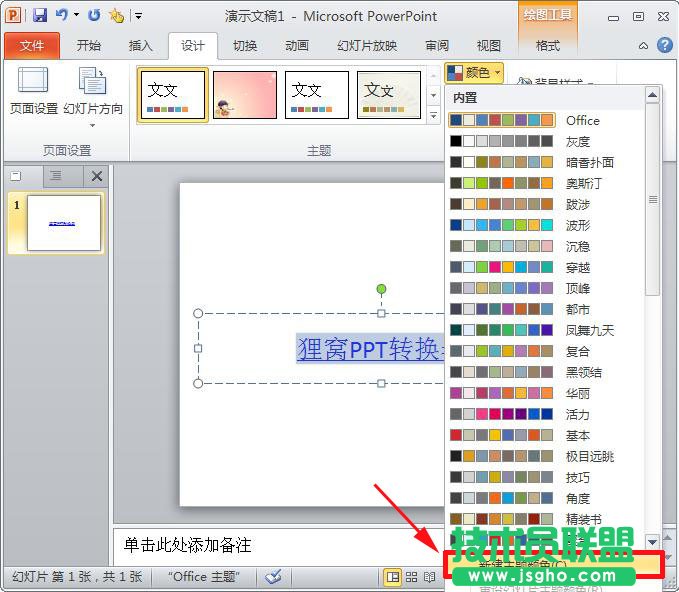Open the Undo history dropdown arrow
679x592 pixels.
point(77,15)
